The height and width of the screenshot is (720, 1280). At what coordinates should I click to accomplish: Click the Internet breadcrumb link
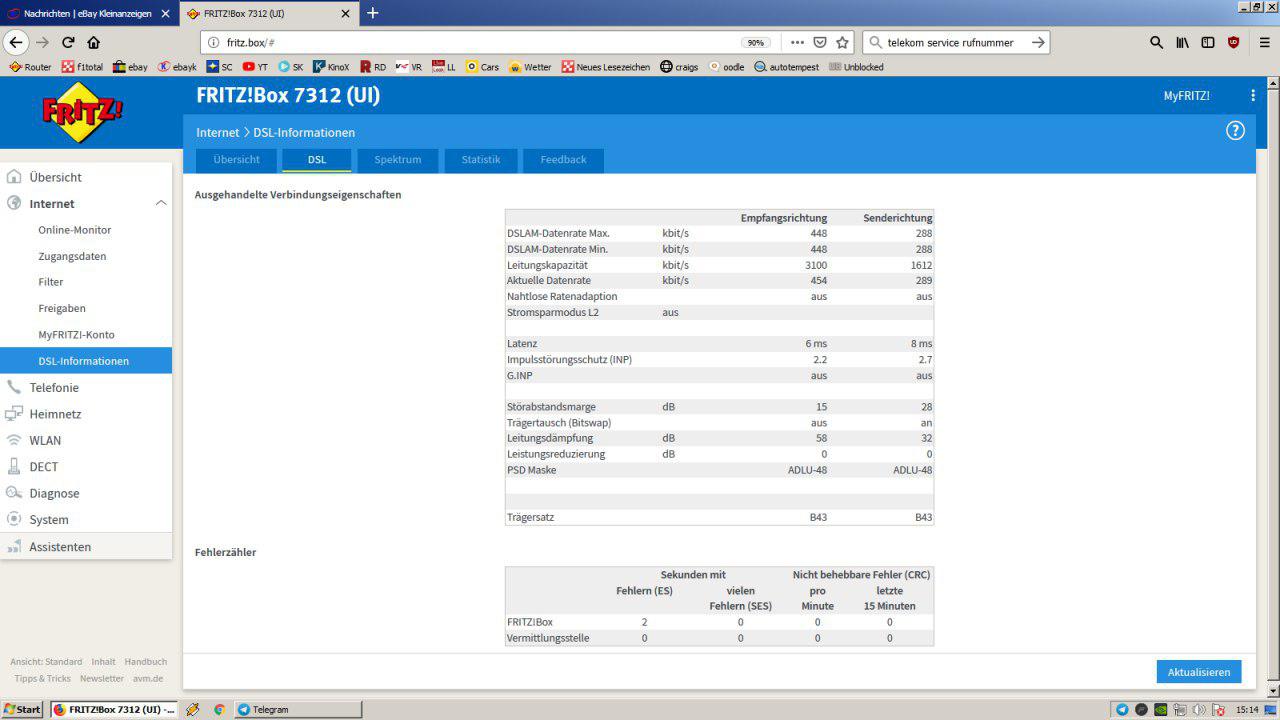coord(218,133)
